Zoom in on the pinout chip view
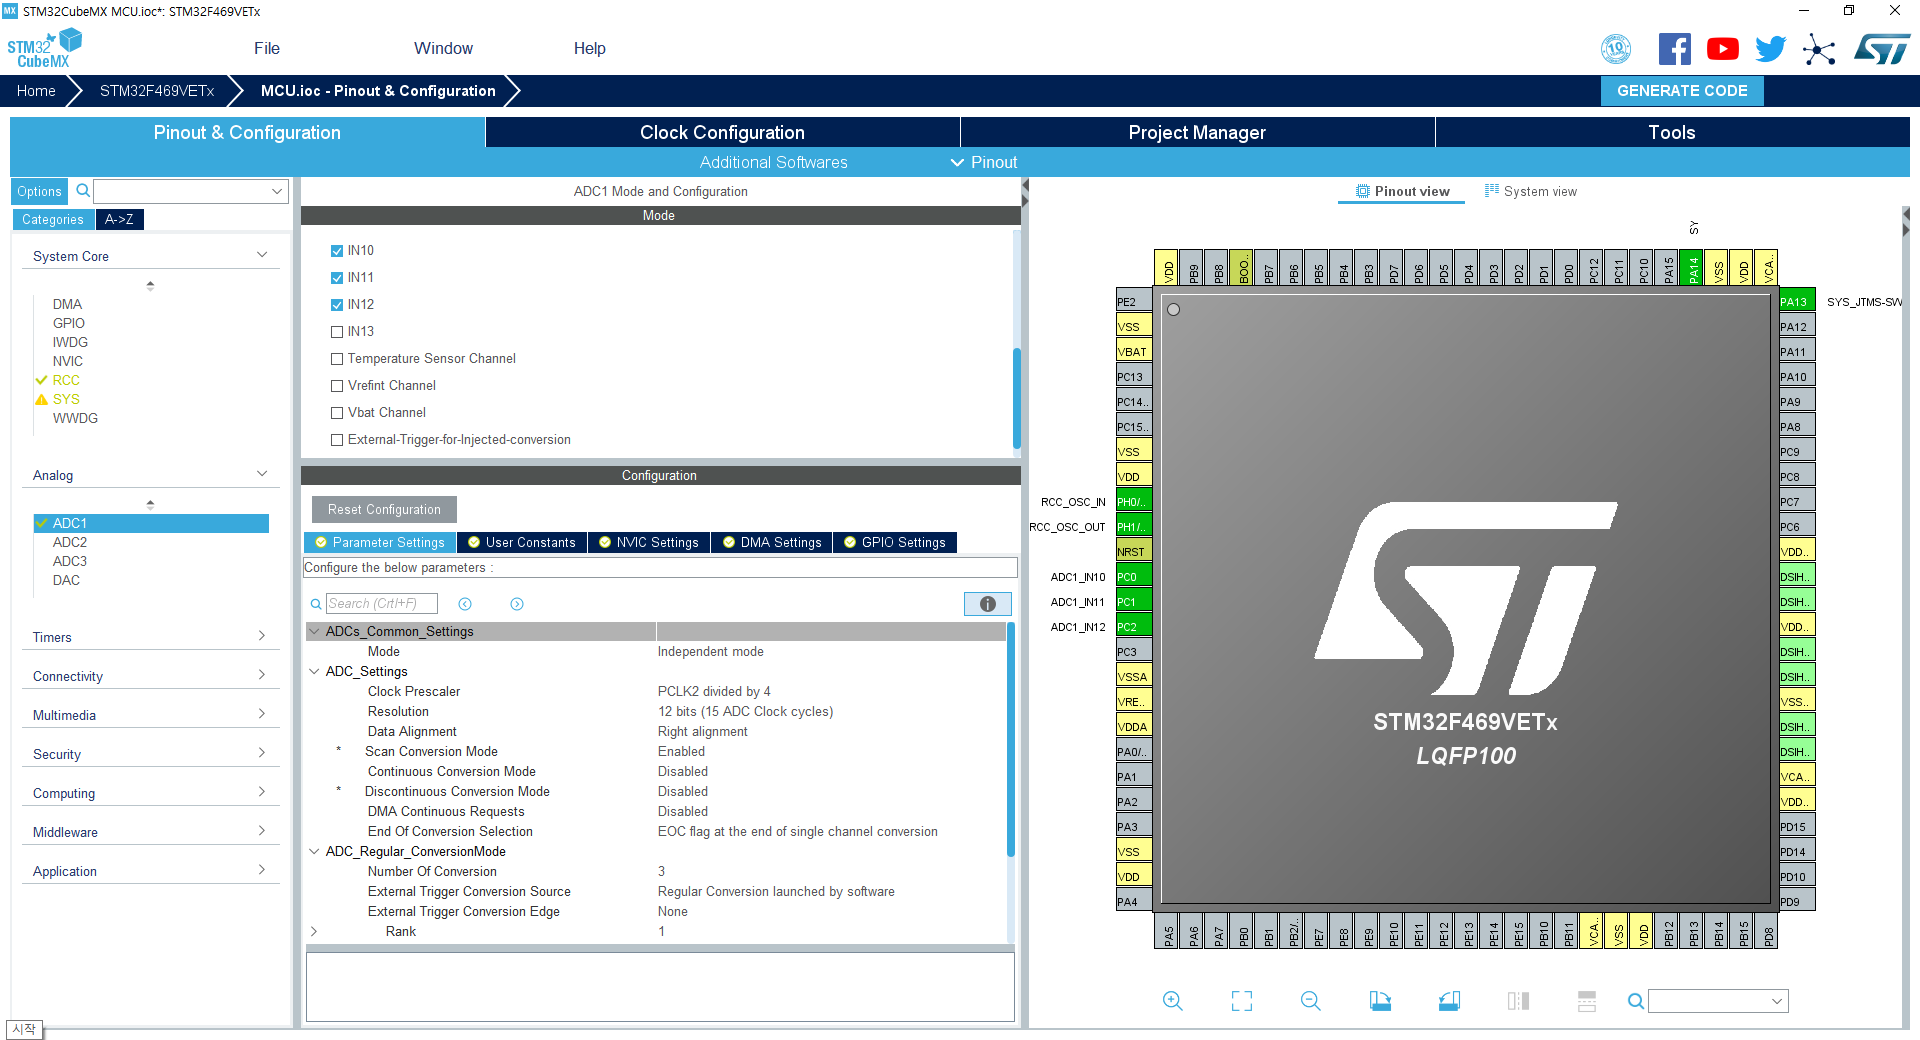This screenshot has width=1920, height=1040. click(x=1172, y=1001)
